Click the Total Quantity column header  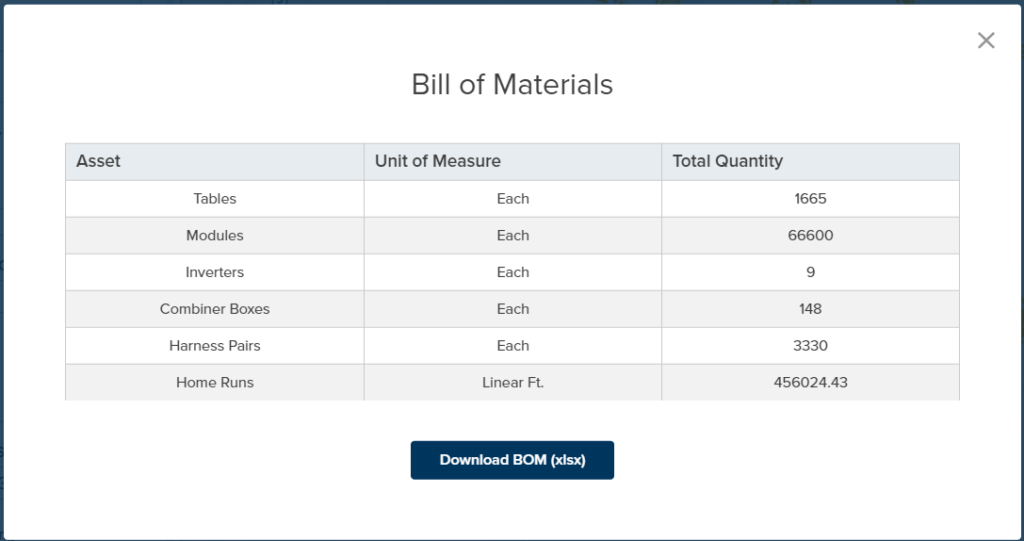coord(727,161)
